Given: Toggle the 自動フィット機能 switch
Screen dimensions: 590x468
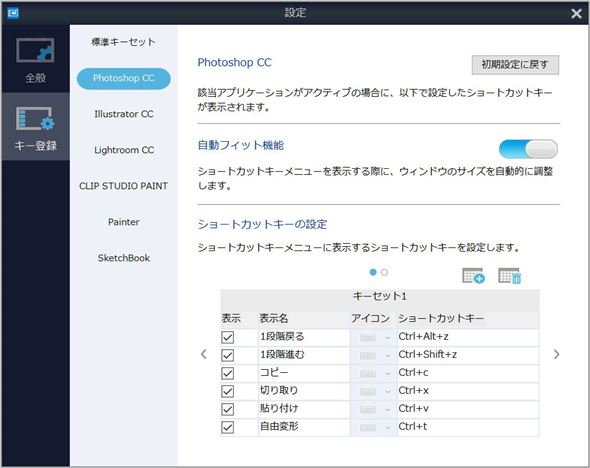Looking at the screenshot, I should pyautogui.click(x=528, y=149).
